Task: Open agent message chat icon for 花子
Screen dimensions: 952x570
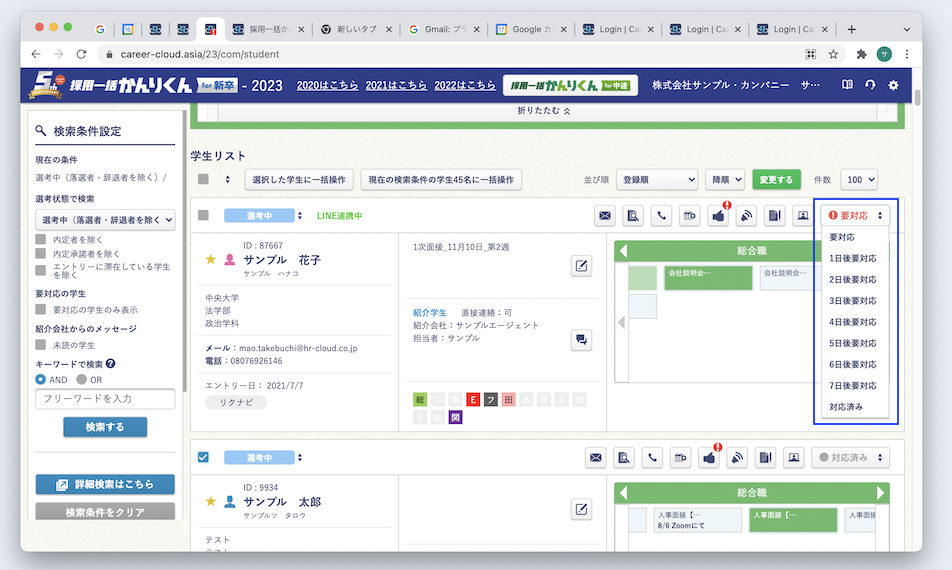Action: 581,340
